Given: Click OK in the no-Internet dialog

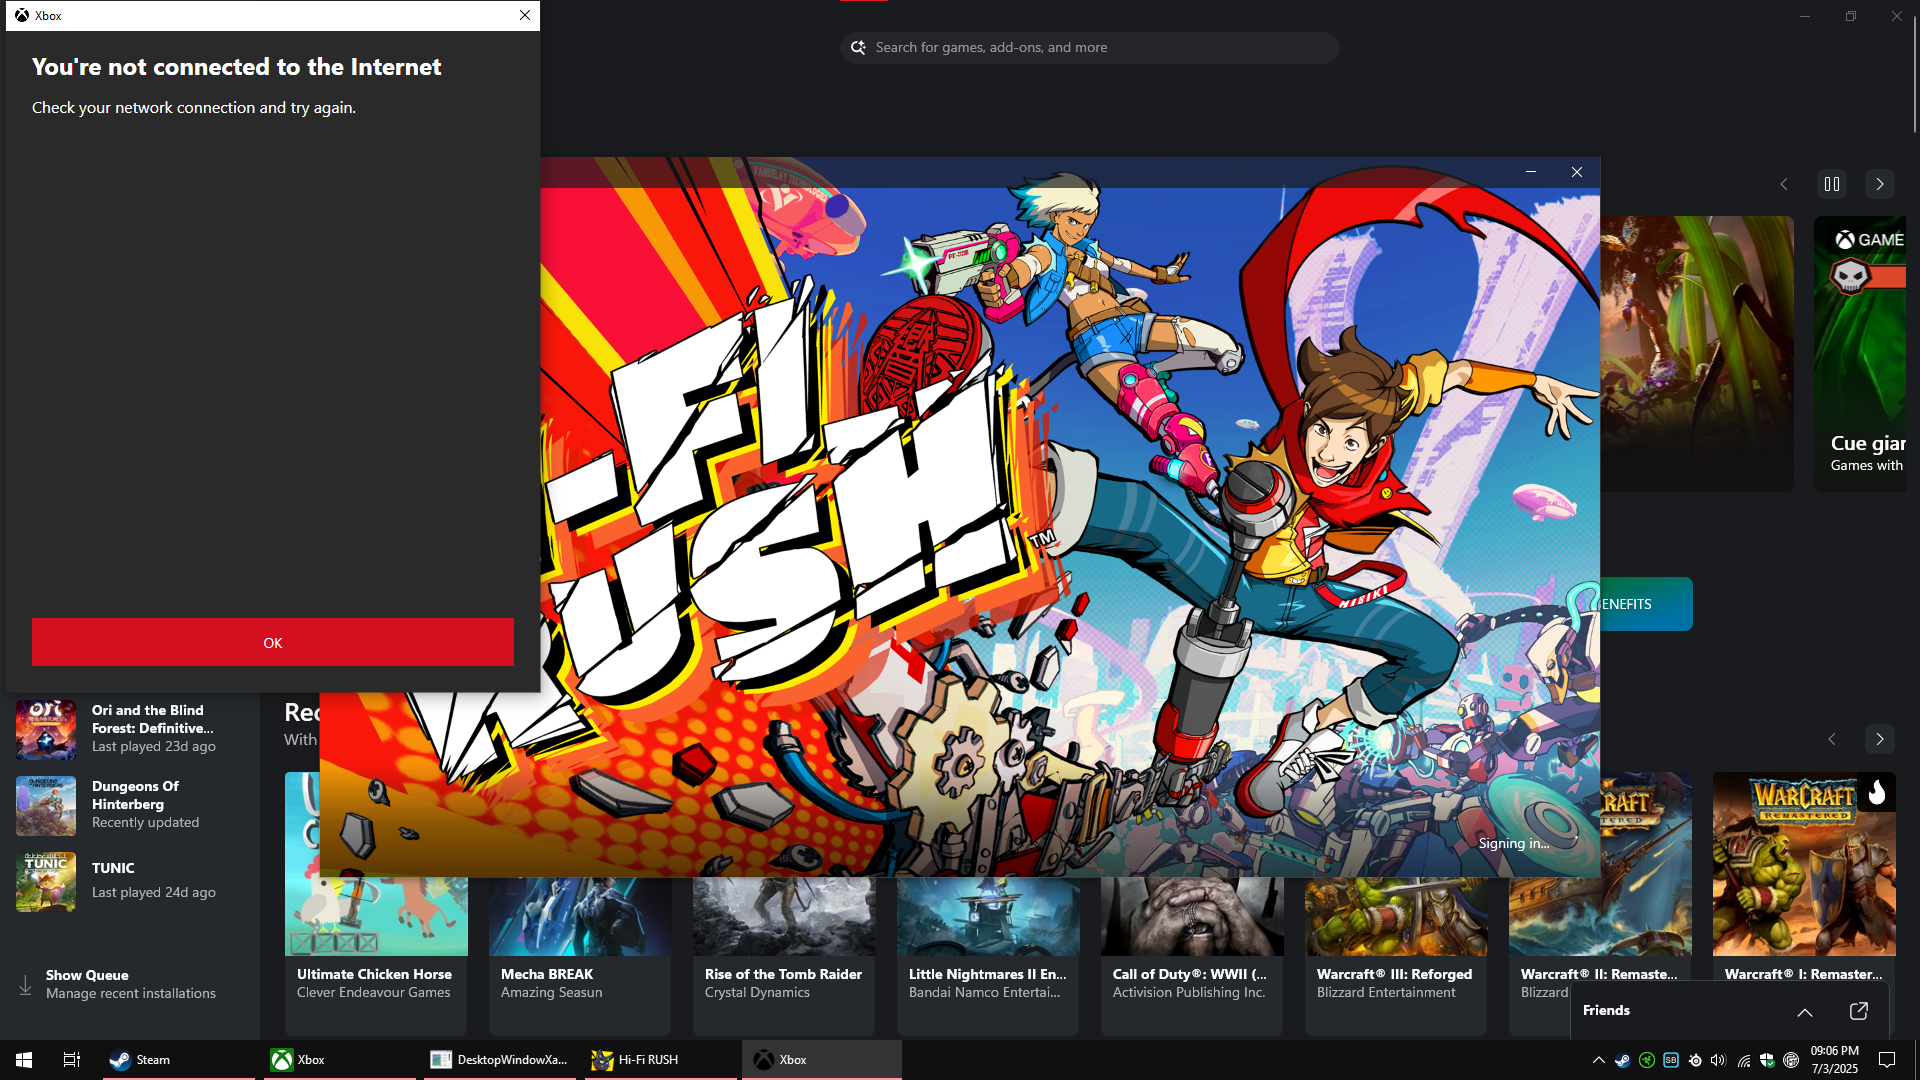Looking at the screenshot, I should [272, 642].
